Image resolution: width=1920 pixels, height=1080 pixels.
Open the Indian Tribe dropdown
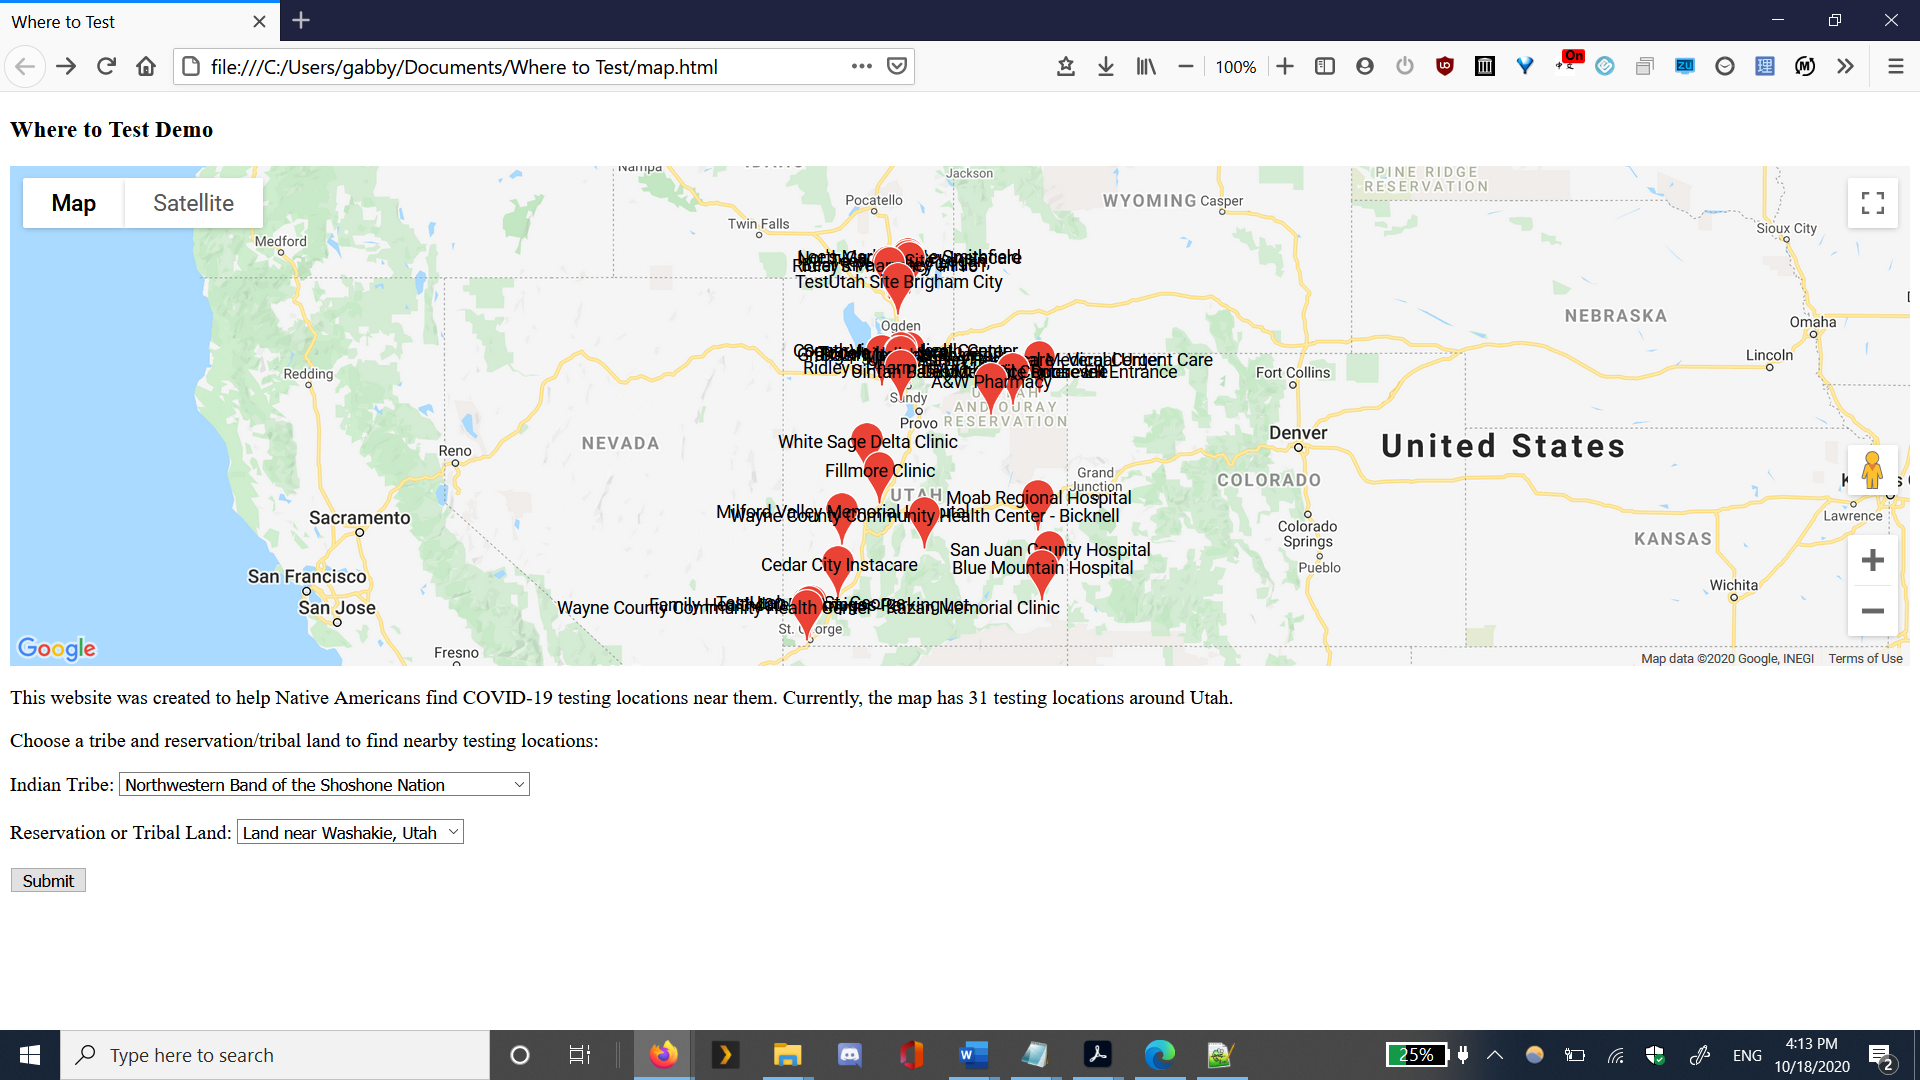coord(324,785)
